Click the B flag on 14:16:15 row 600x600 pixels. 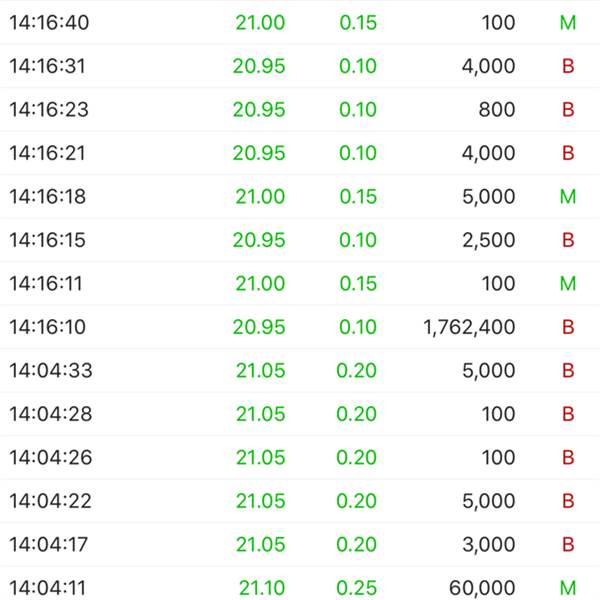tap(568, 240)
